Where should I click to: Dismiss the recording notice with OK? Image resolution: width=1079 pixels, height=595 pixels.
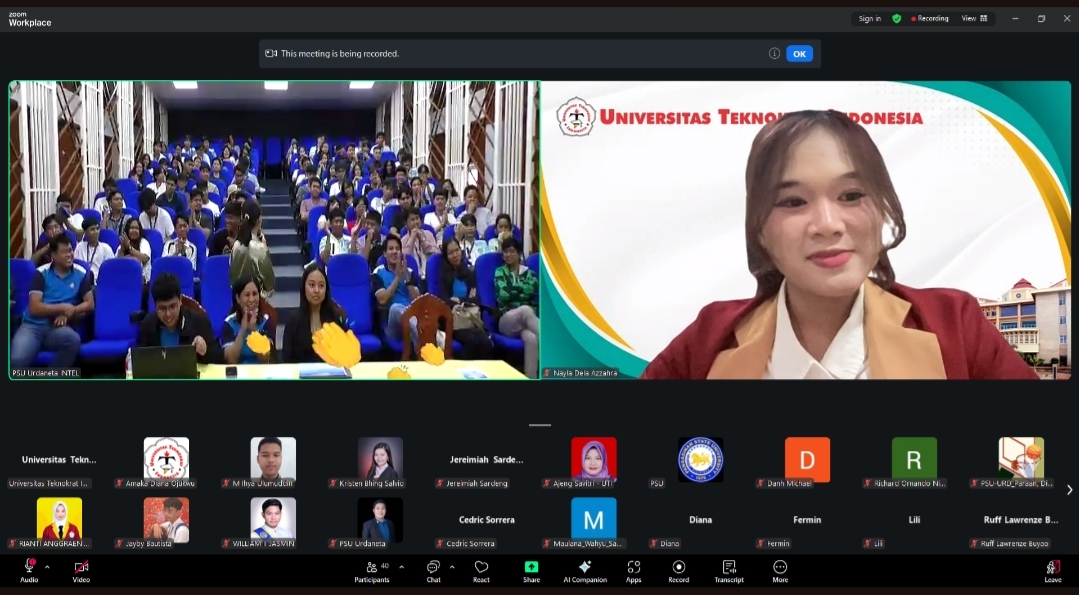click(x=799, y=53)
